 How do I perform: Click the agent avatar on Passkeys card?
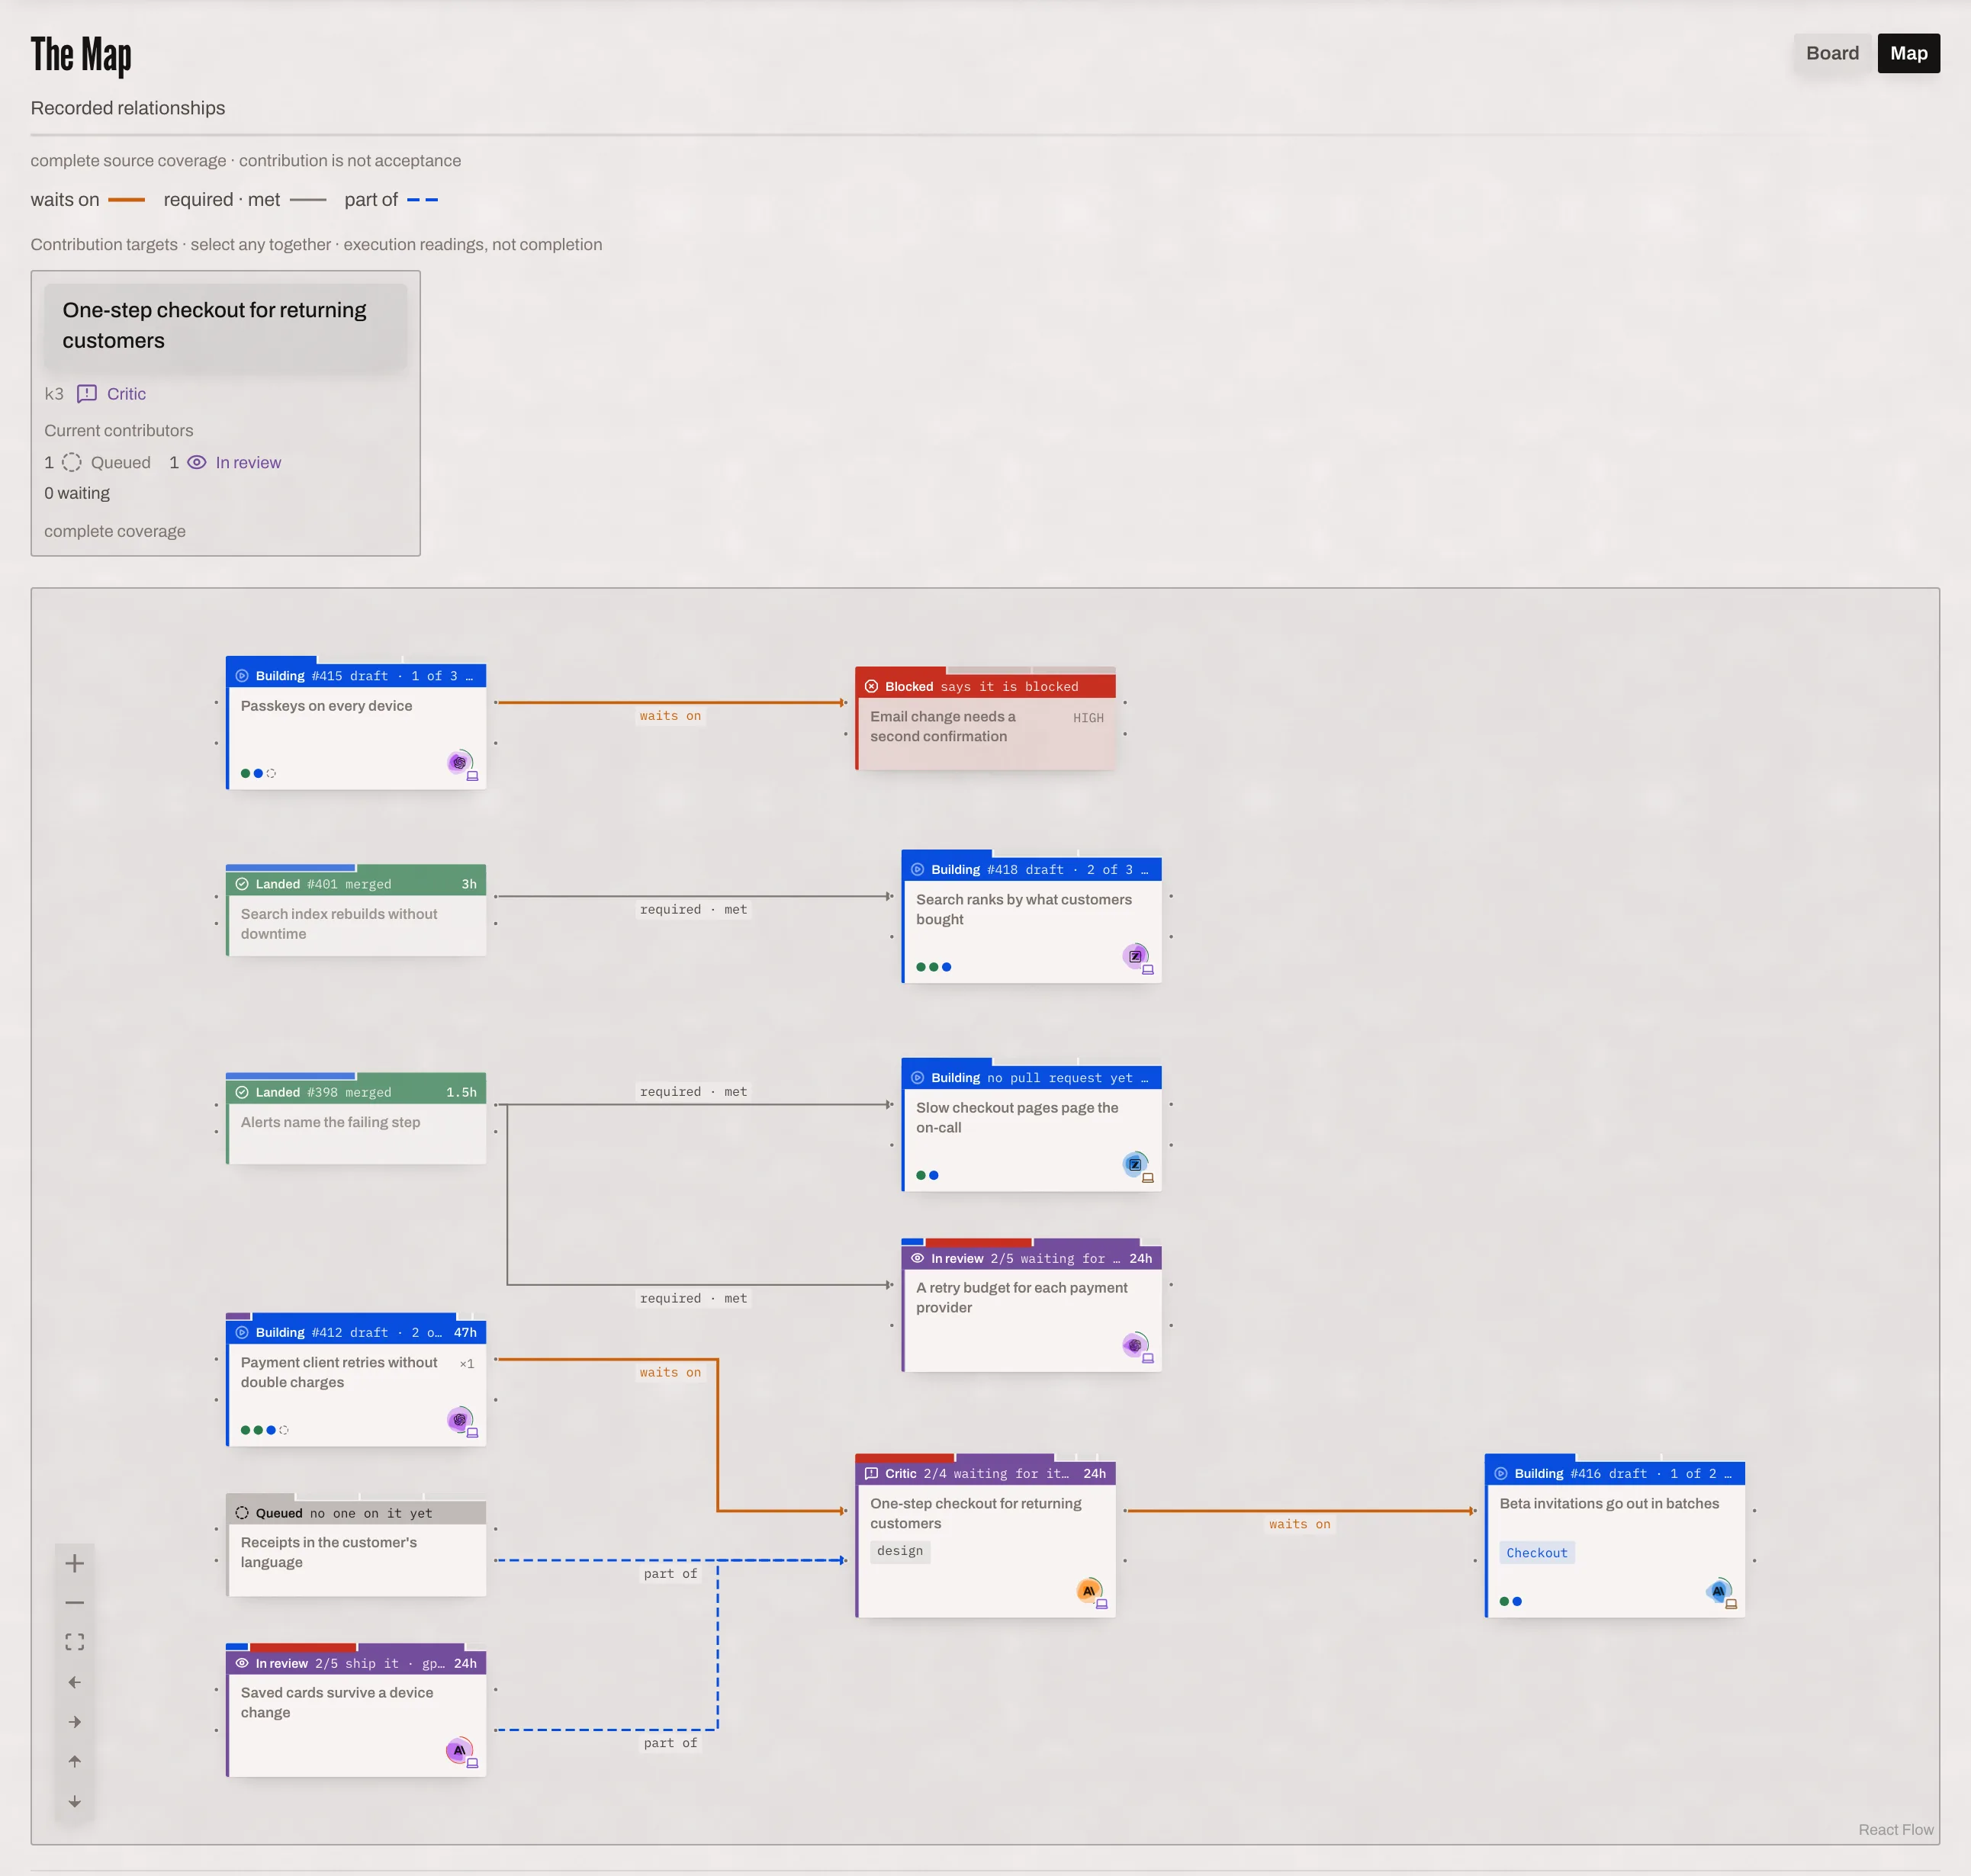point(460,763)
